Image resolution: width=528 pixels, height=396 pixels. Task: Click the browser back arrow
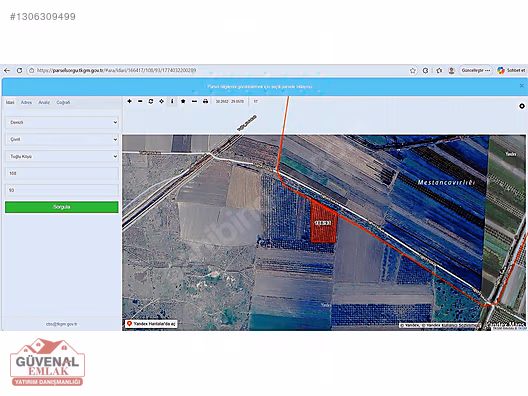click(7, 70)
